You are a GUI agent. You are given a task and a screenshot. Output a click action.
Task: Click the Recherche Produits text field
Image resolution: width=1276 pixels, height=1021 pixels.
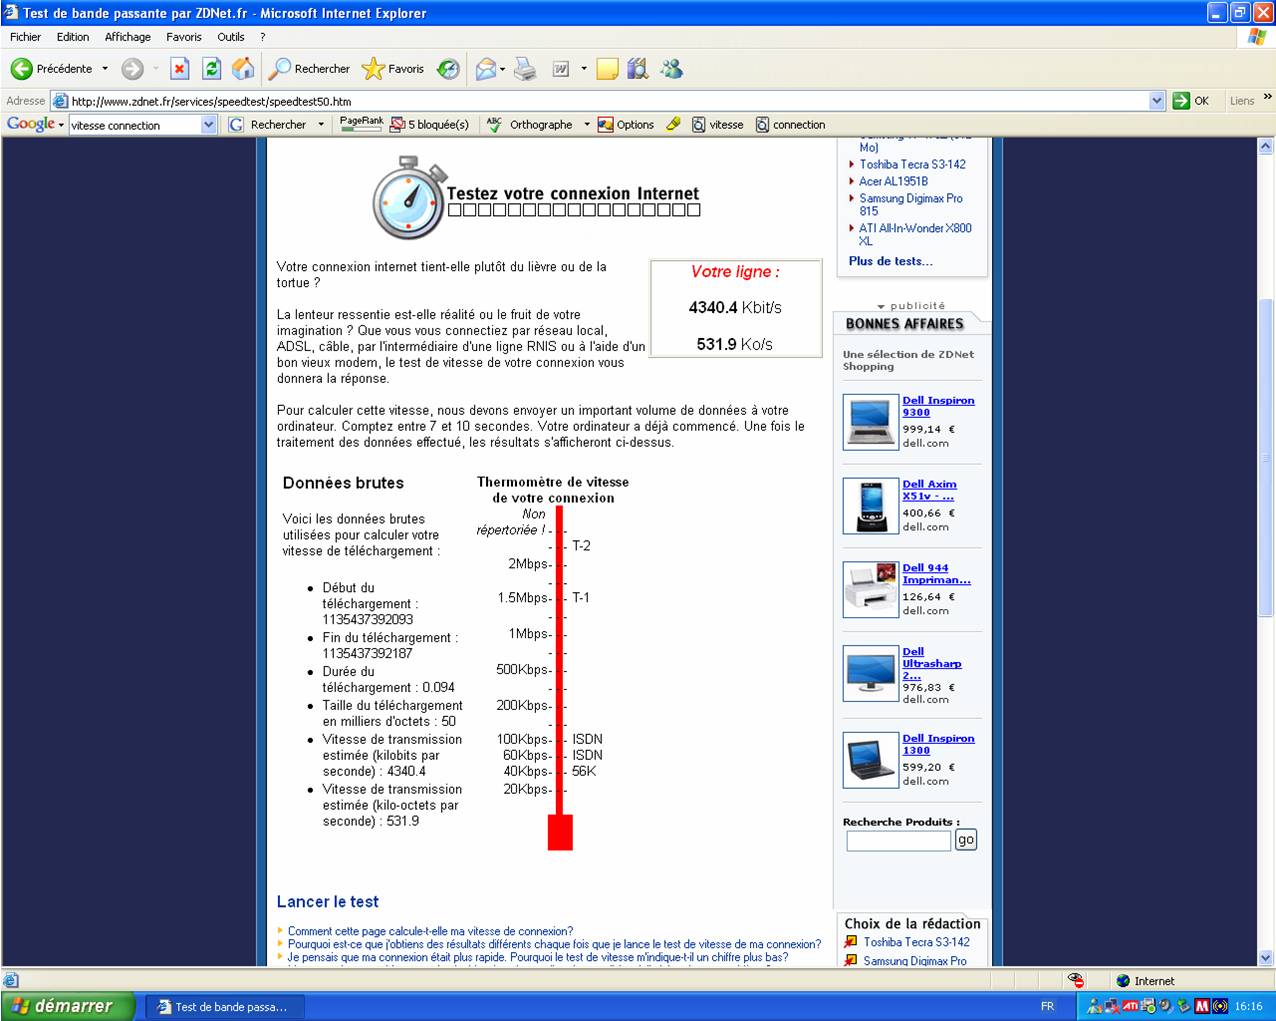click(x=898, y=841)
